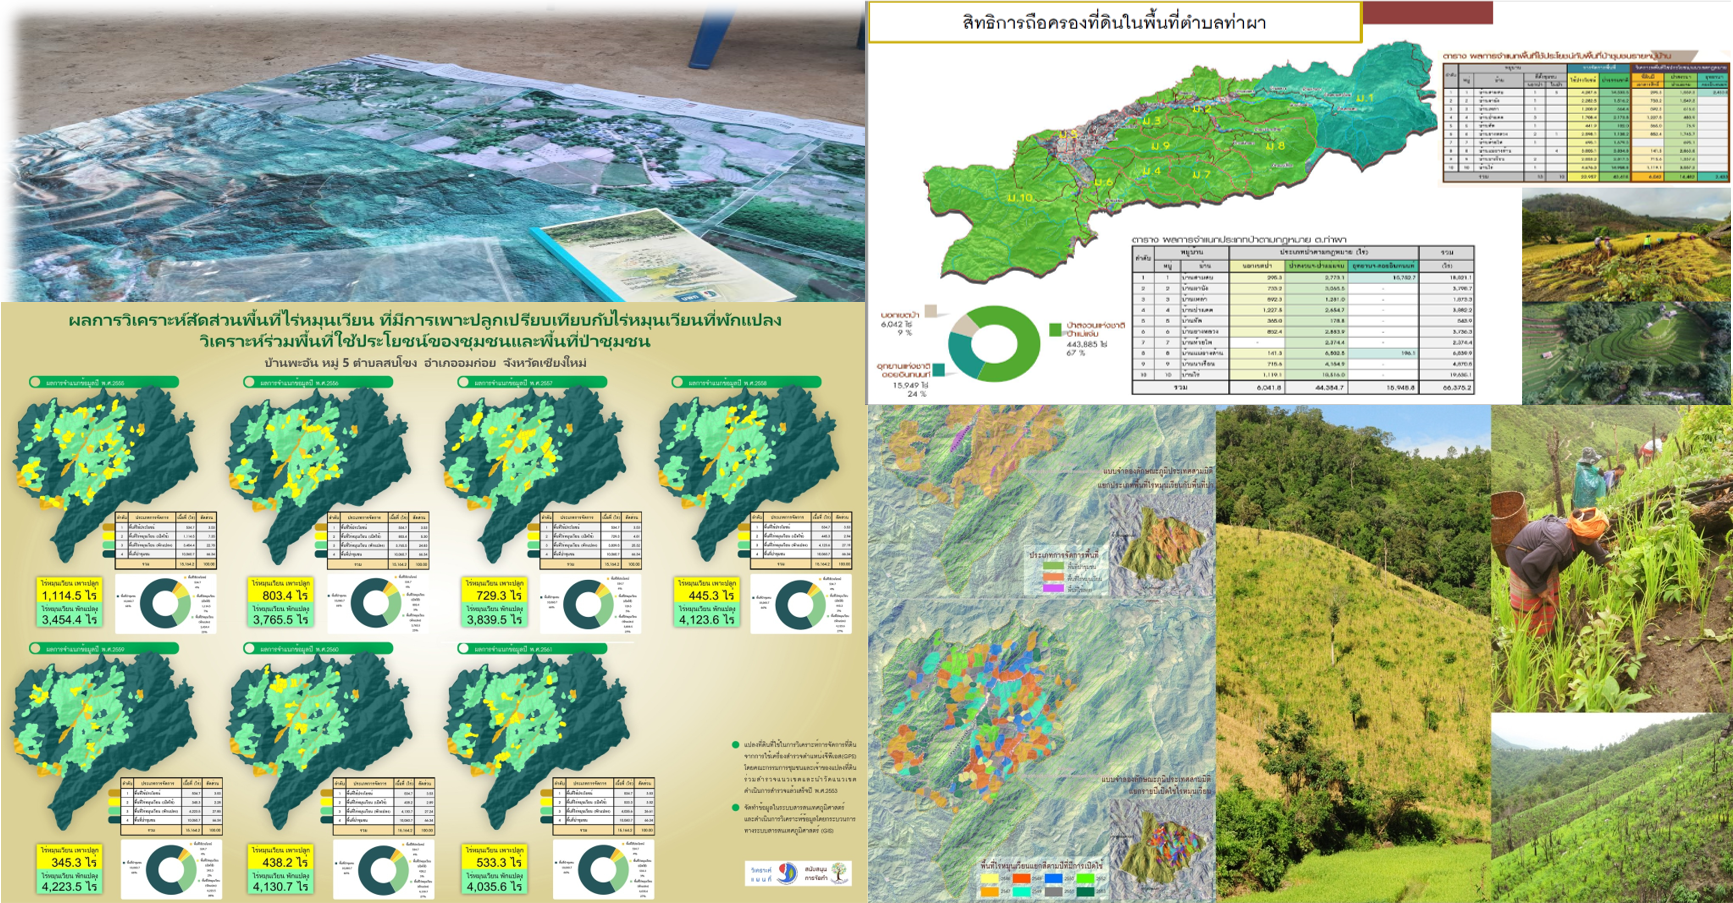Click the logo icons at the poster's bottom right

(797, 873)
